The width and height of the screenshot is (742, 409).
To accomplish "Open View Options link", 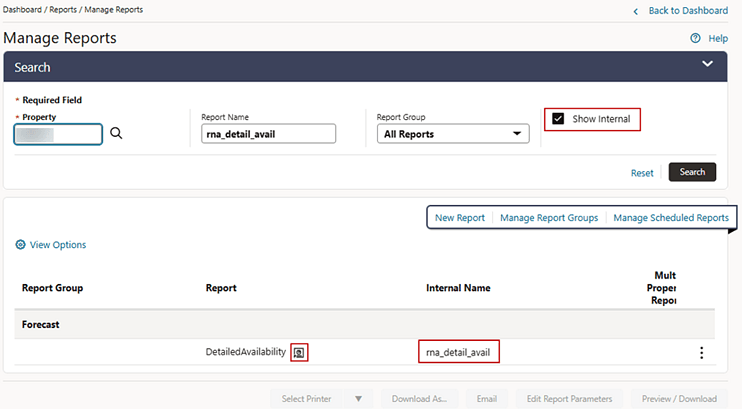I will [x=58, y=245].
